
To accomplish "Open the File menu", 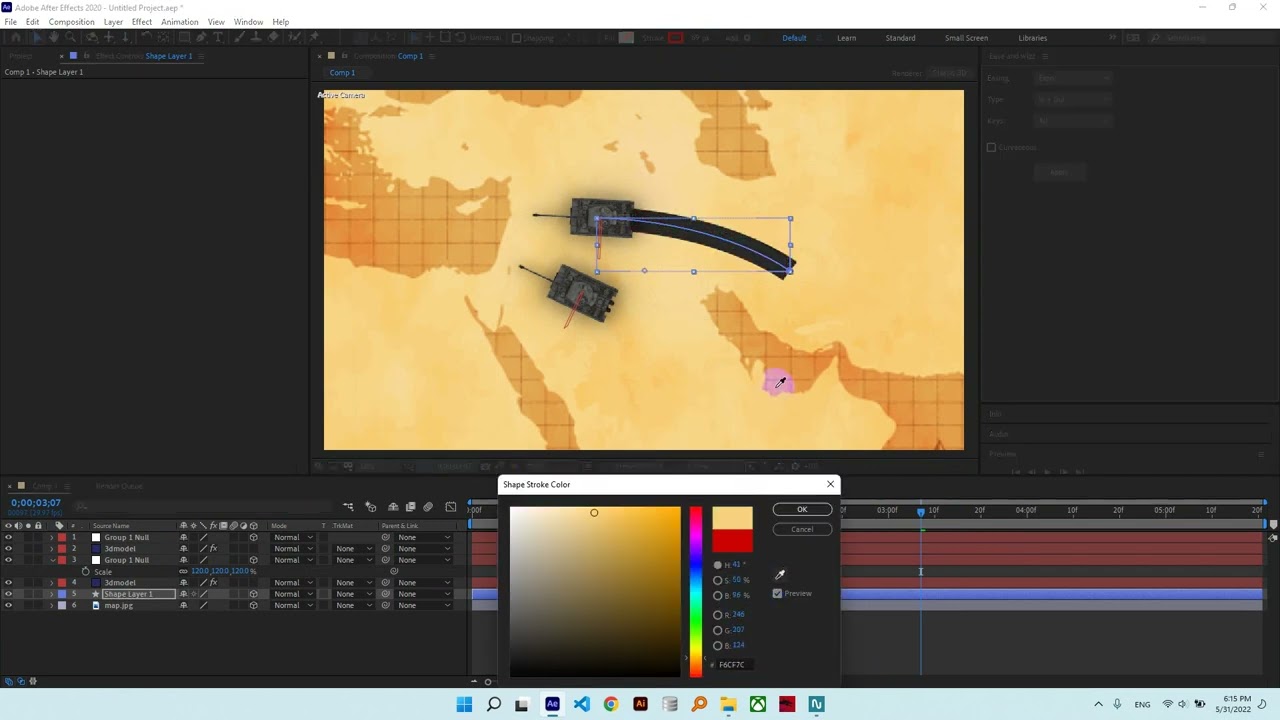I will 10,22.
